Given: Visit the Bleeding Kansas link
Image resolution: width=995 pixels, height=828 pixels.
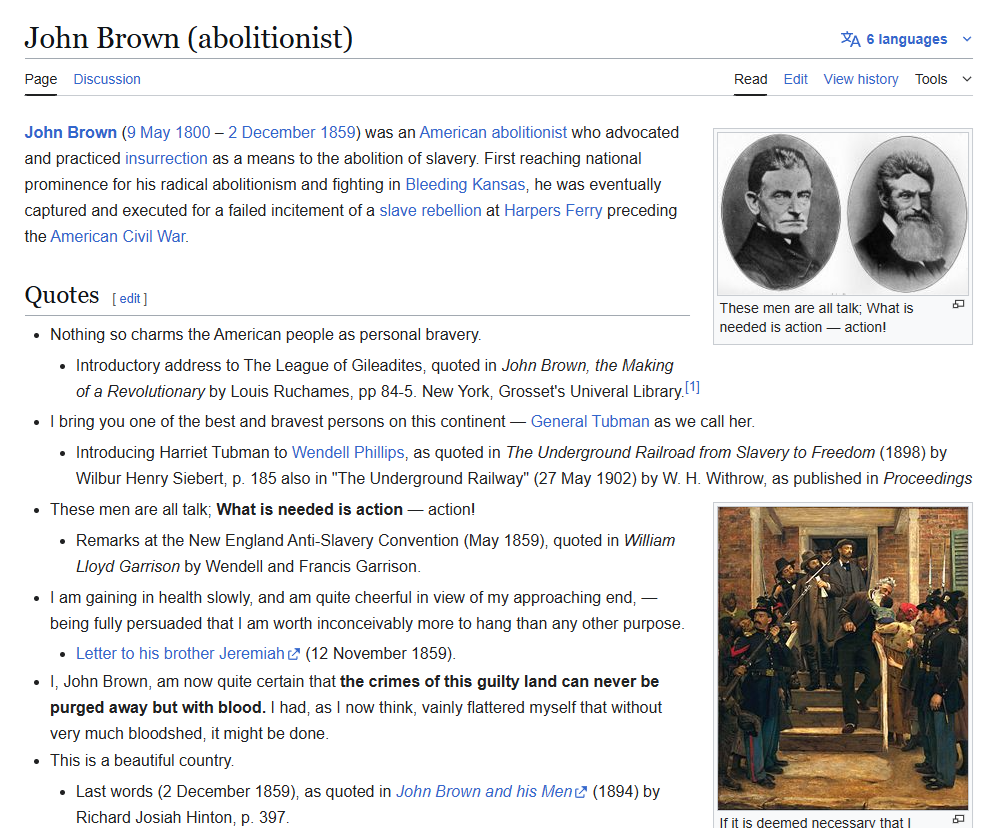Looking at the screenshot, I should pyautogui.click(x=465, y=185).
